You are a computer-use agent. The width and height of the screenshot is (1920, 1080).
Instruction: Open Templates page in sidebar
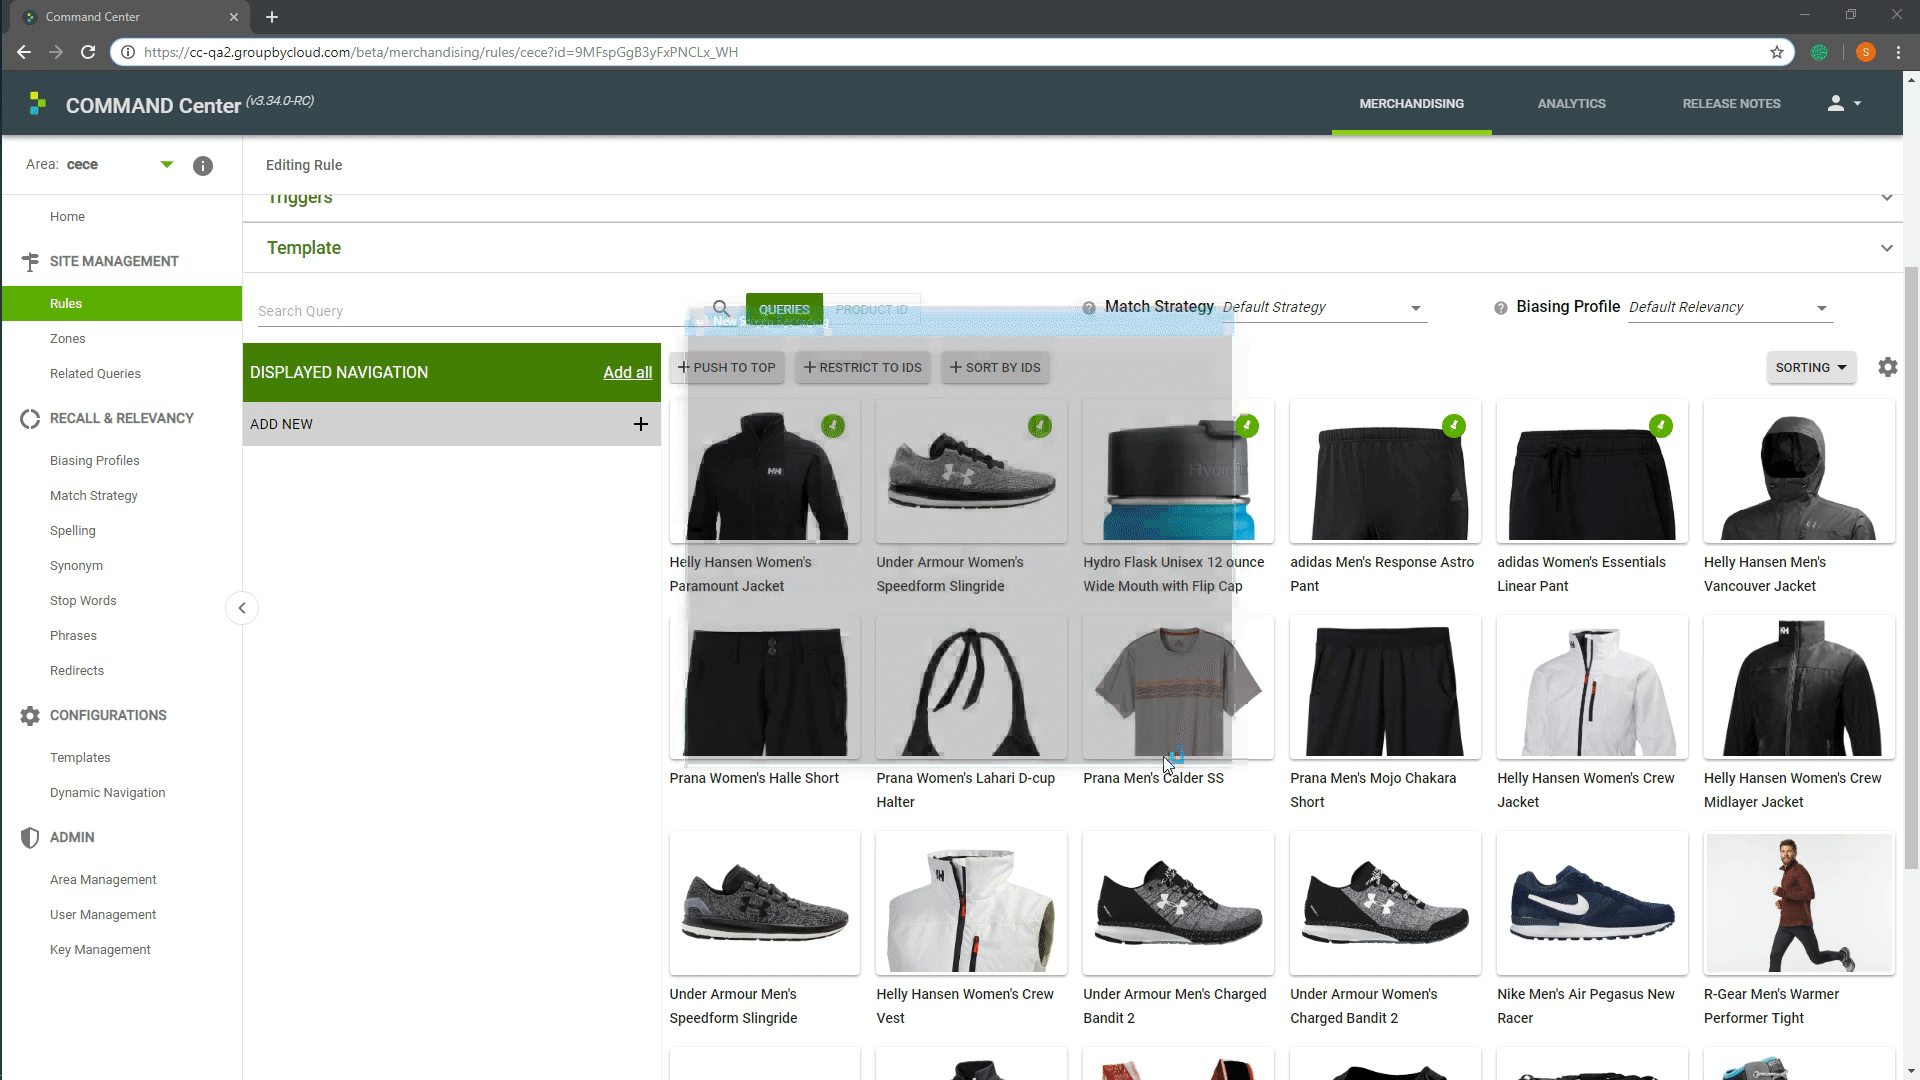(x=80, y=758)
